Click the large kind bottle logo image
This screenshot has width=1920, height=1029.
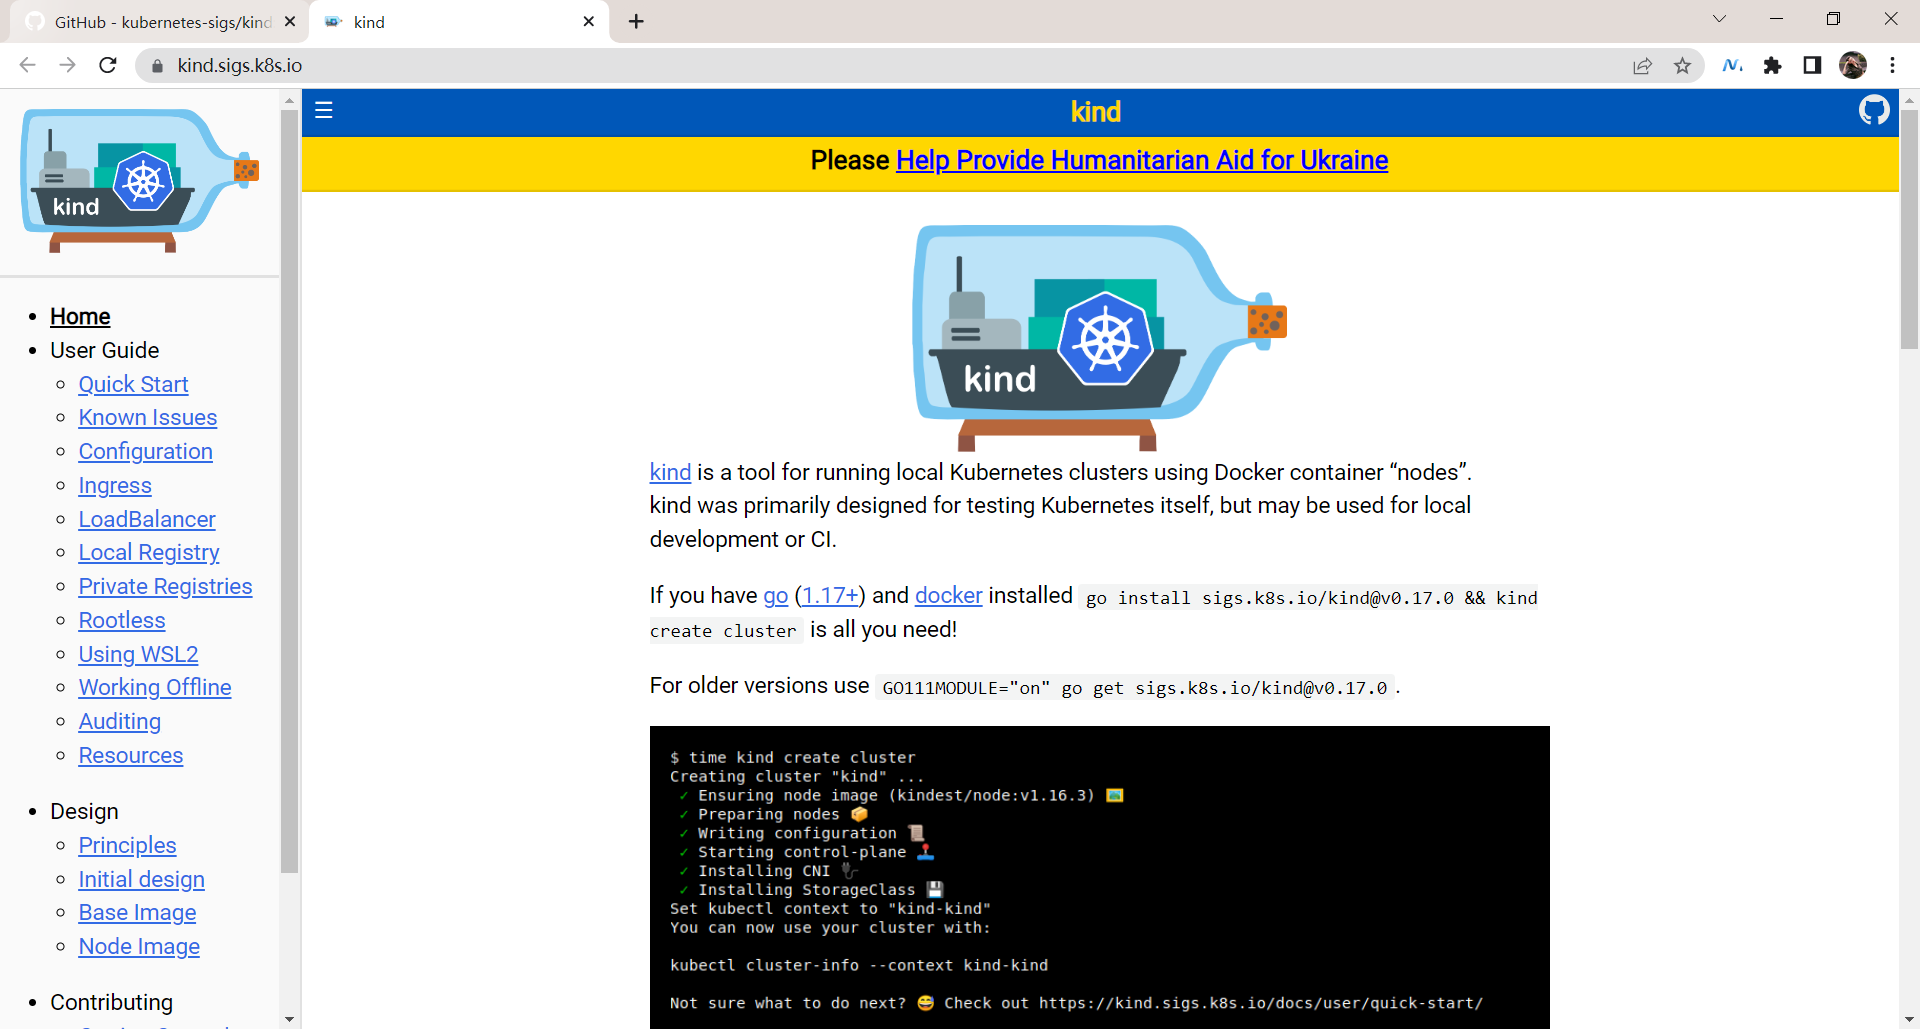click(x=1100, y=337)
